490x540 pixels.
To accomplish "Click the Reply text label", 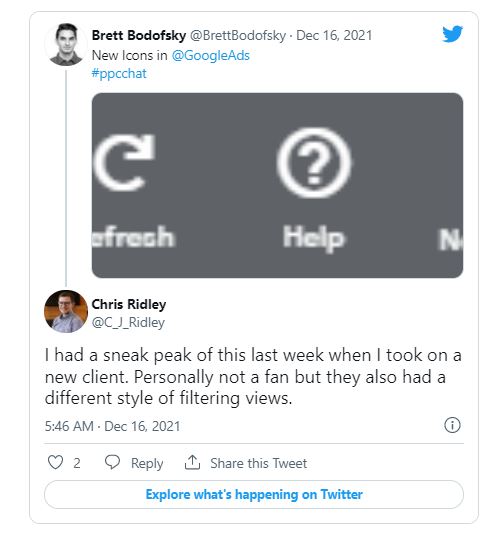I will point(147,463).
